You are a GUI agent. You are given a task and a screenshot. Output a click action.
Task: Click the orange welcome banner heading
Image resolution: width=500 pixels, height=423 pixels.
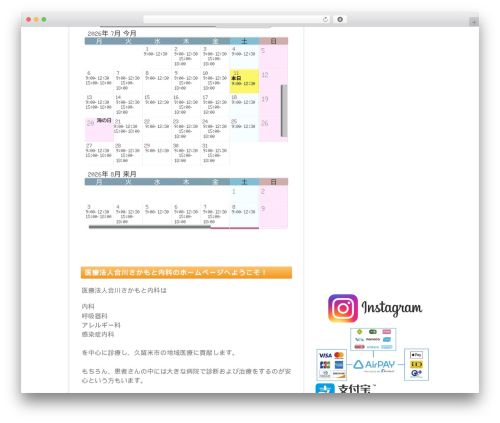186,272
